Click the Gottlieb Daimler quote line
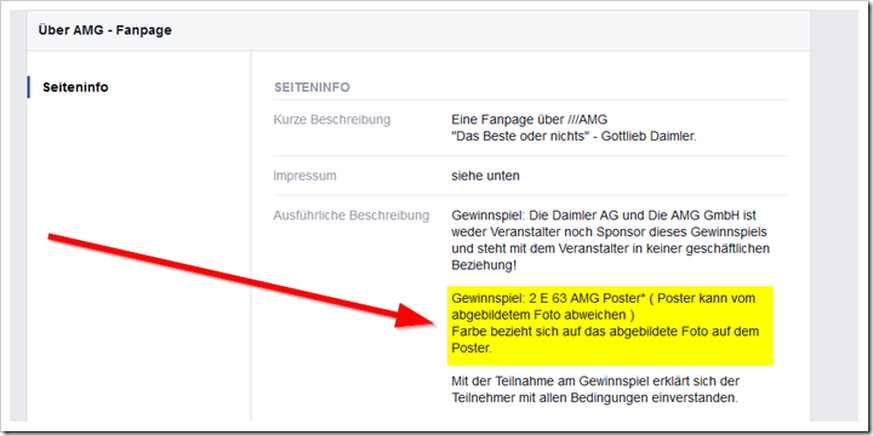Image resolution: width=873 pixels, height=436 pixels. [x=574, y=136]
